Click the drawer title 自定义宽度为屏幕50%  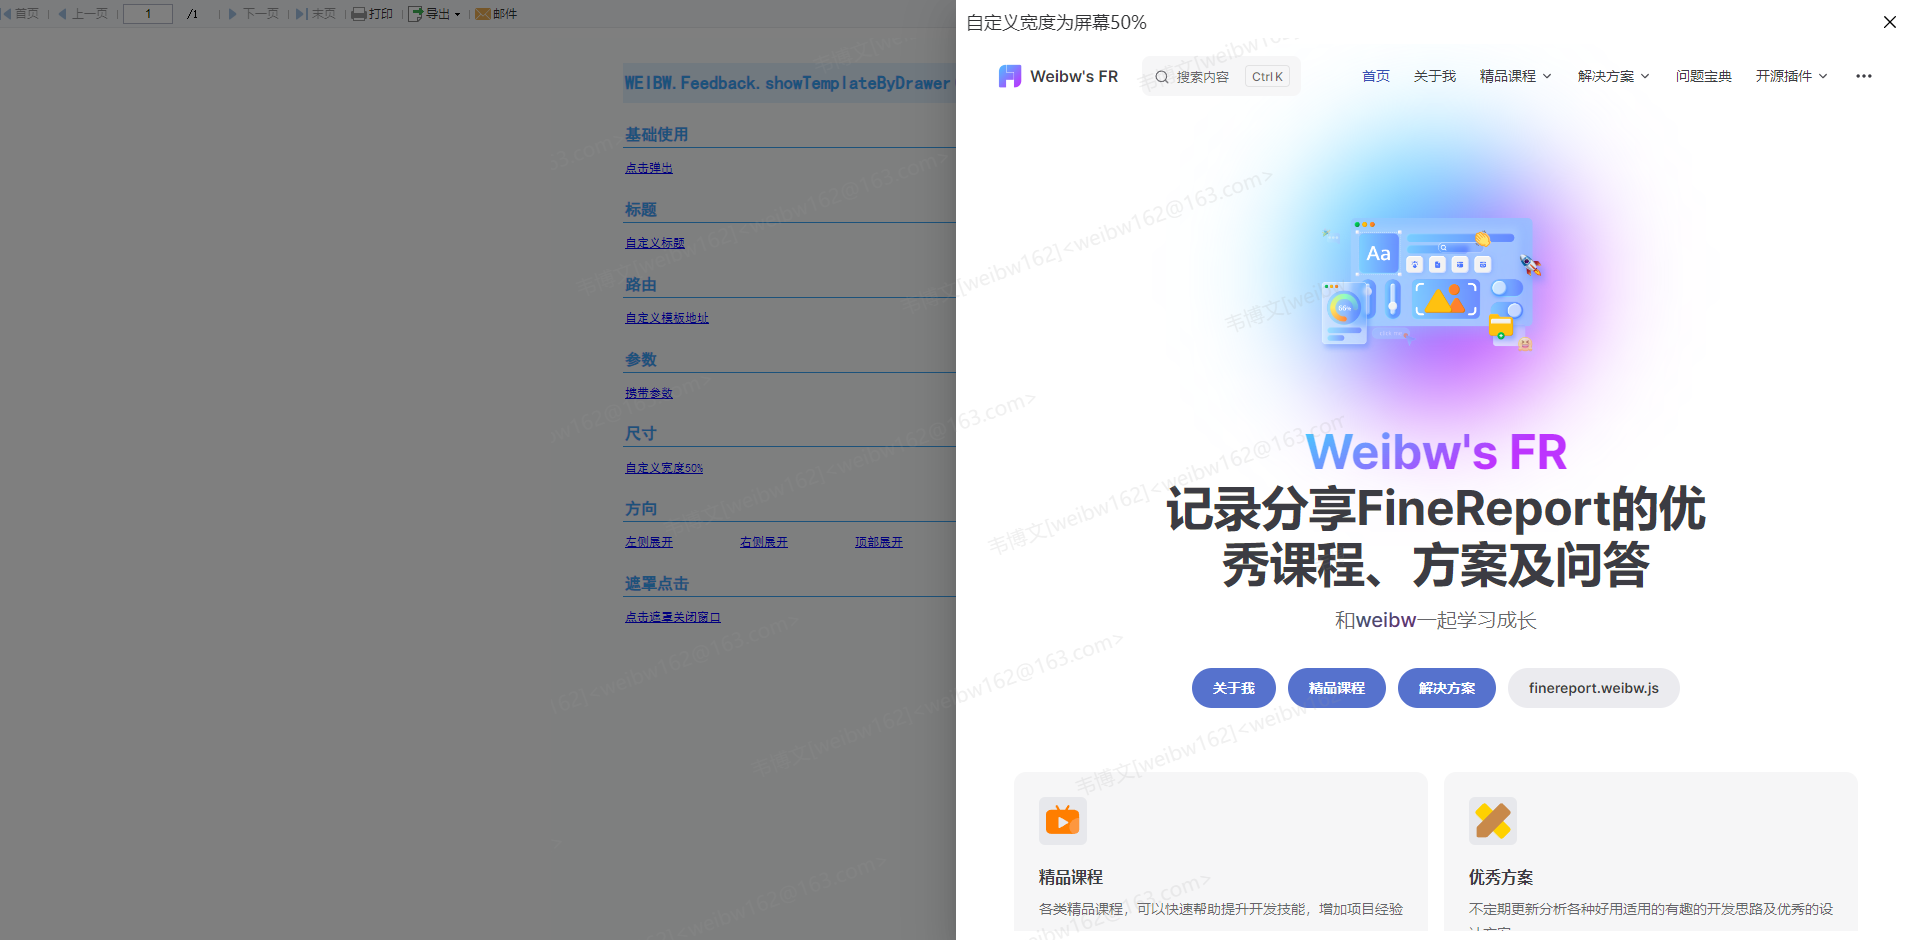[1057, 22]
